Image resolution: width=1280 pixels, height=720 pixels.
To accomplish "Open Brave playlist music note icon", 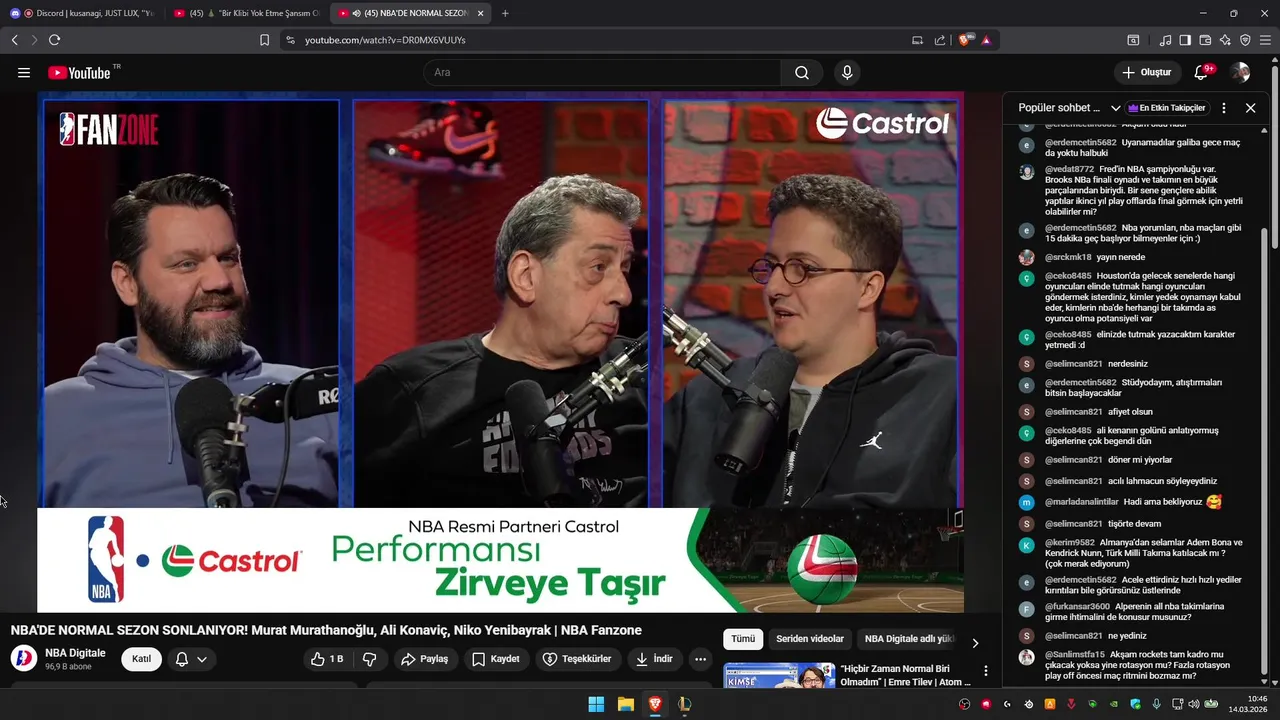I will coord(1165,40).
